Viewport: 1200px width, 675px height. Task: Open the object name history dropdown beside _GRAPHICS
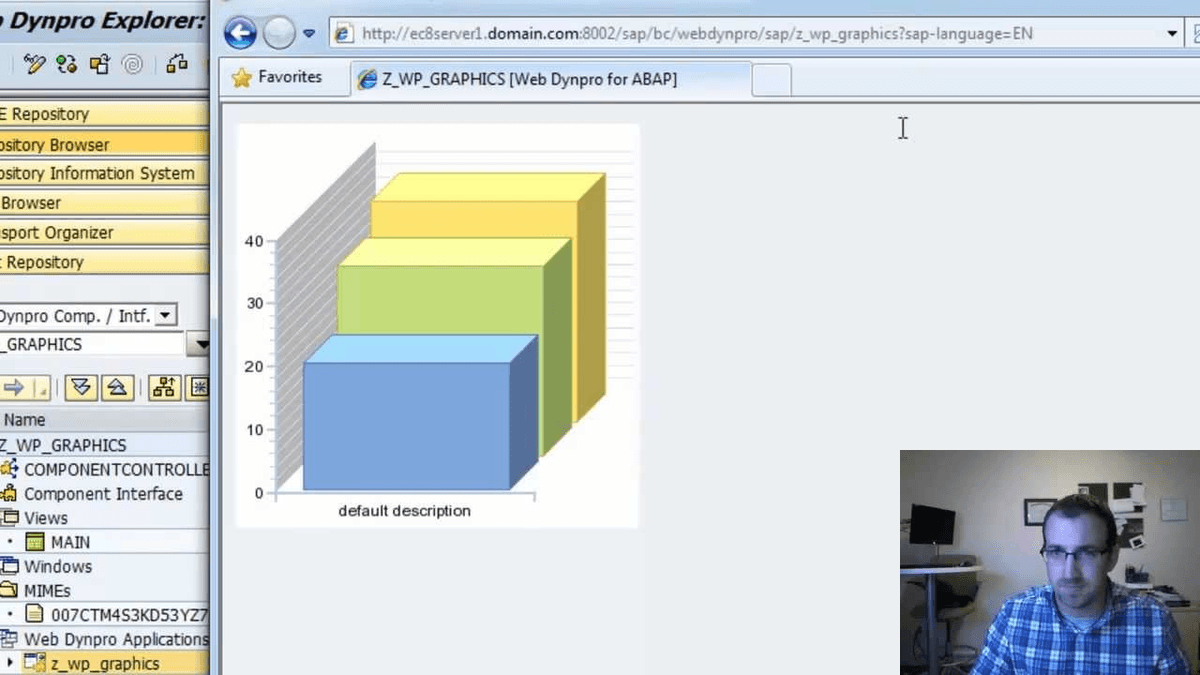click(x=199, y=344)
